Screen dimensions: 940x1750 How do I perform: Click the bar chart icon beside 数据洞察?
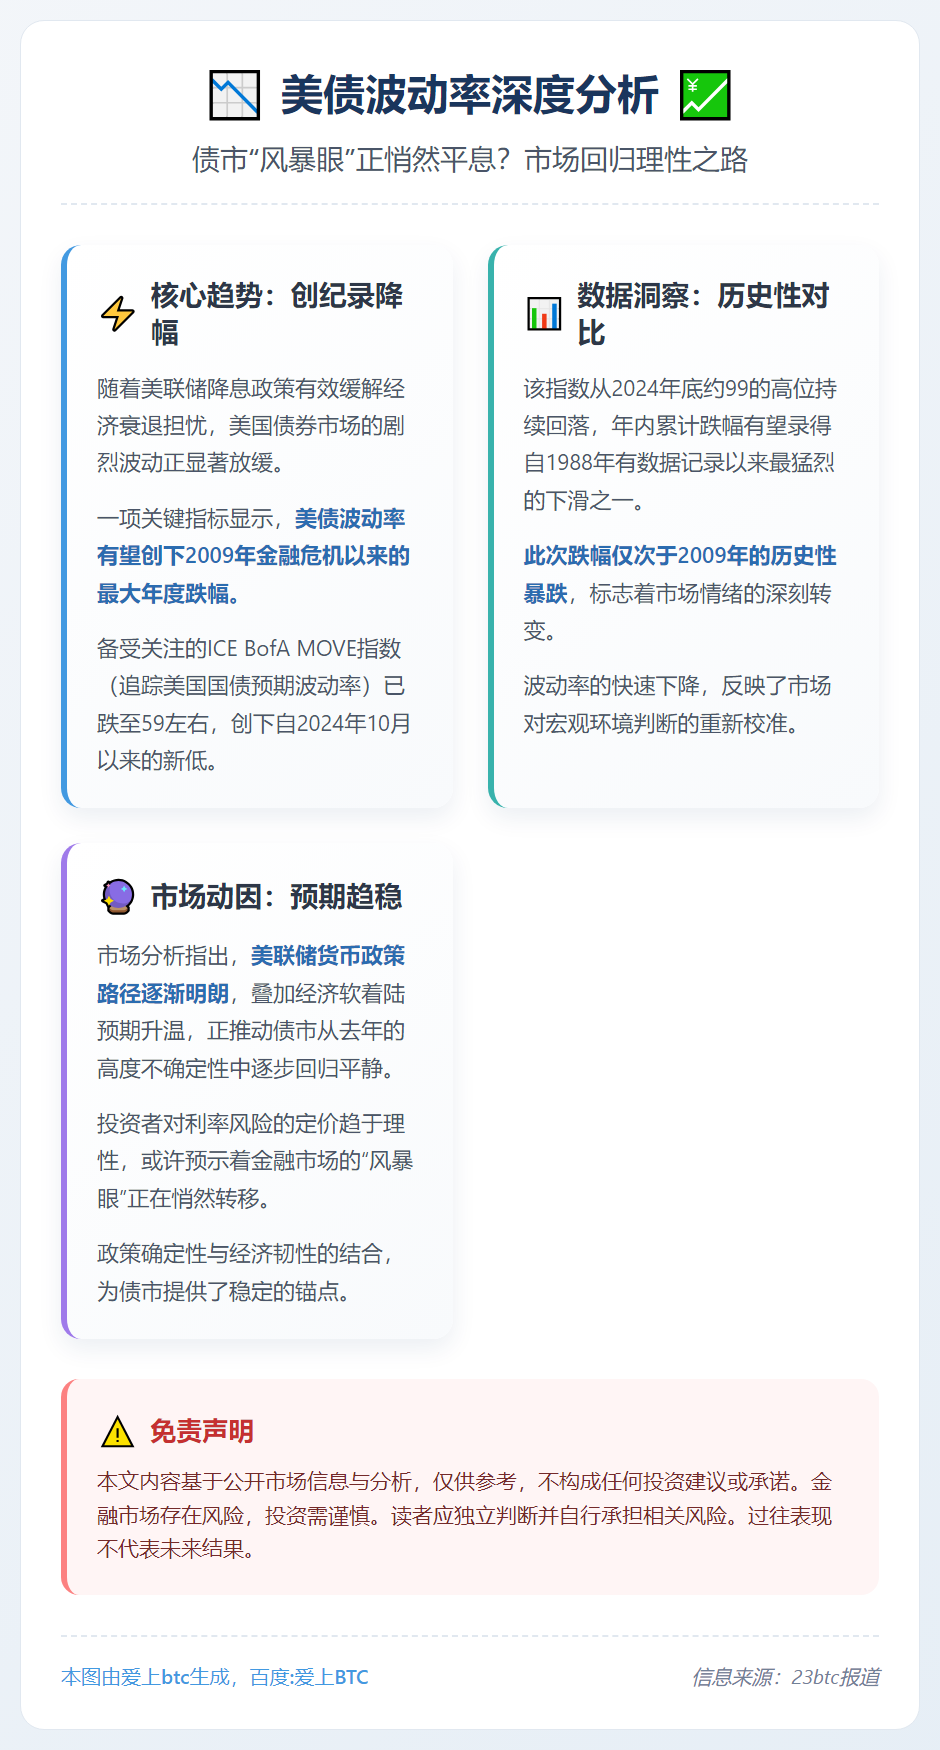[x=544, y=314]
